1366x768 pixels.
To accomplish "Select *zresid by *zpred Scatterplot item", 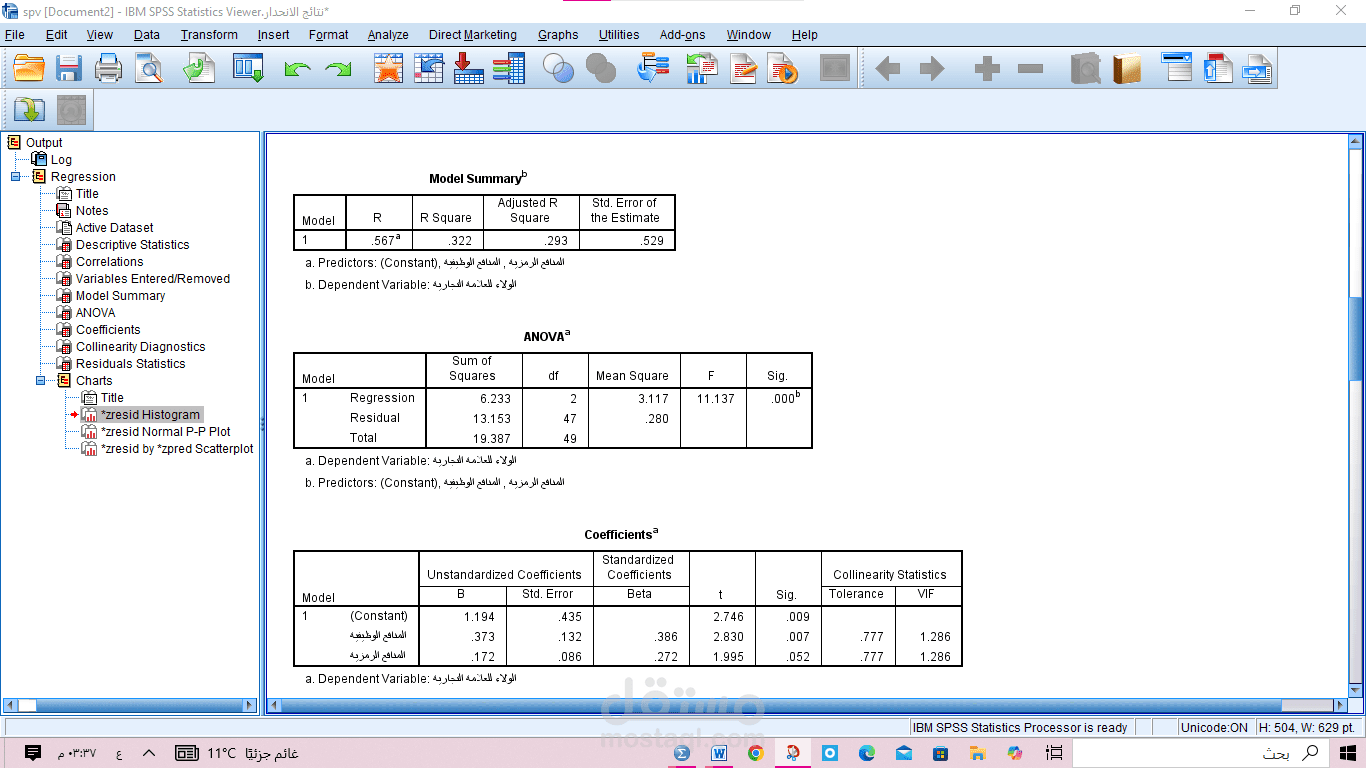I will click(177, 449).
